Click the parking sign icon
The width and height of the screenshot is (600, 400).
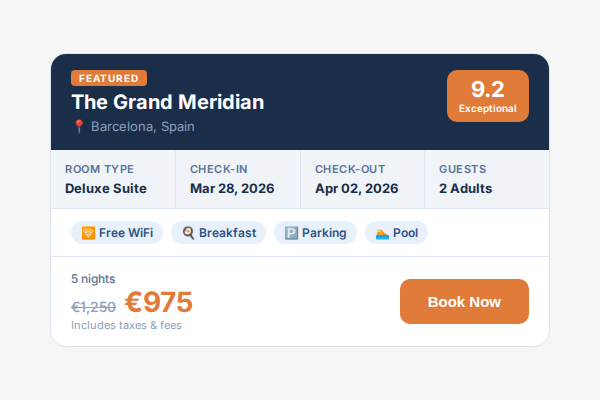pos(291,233)
